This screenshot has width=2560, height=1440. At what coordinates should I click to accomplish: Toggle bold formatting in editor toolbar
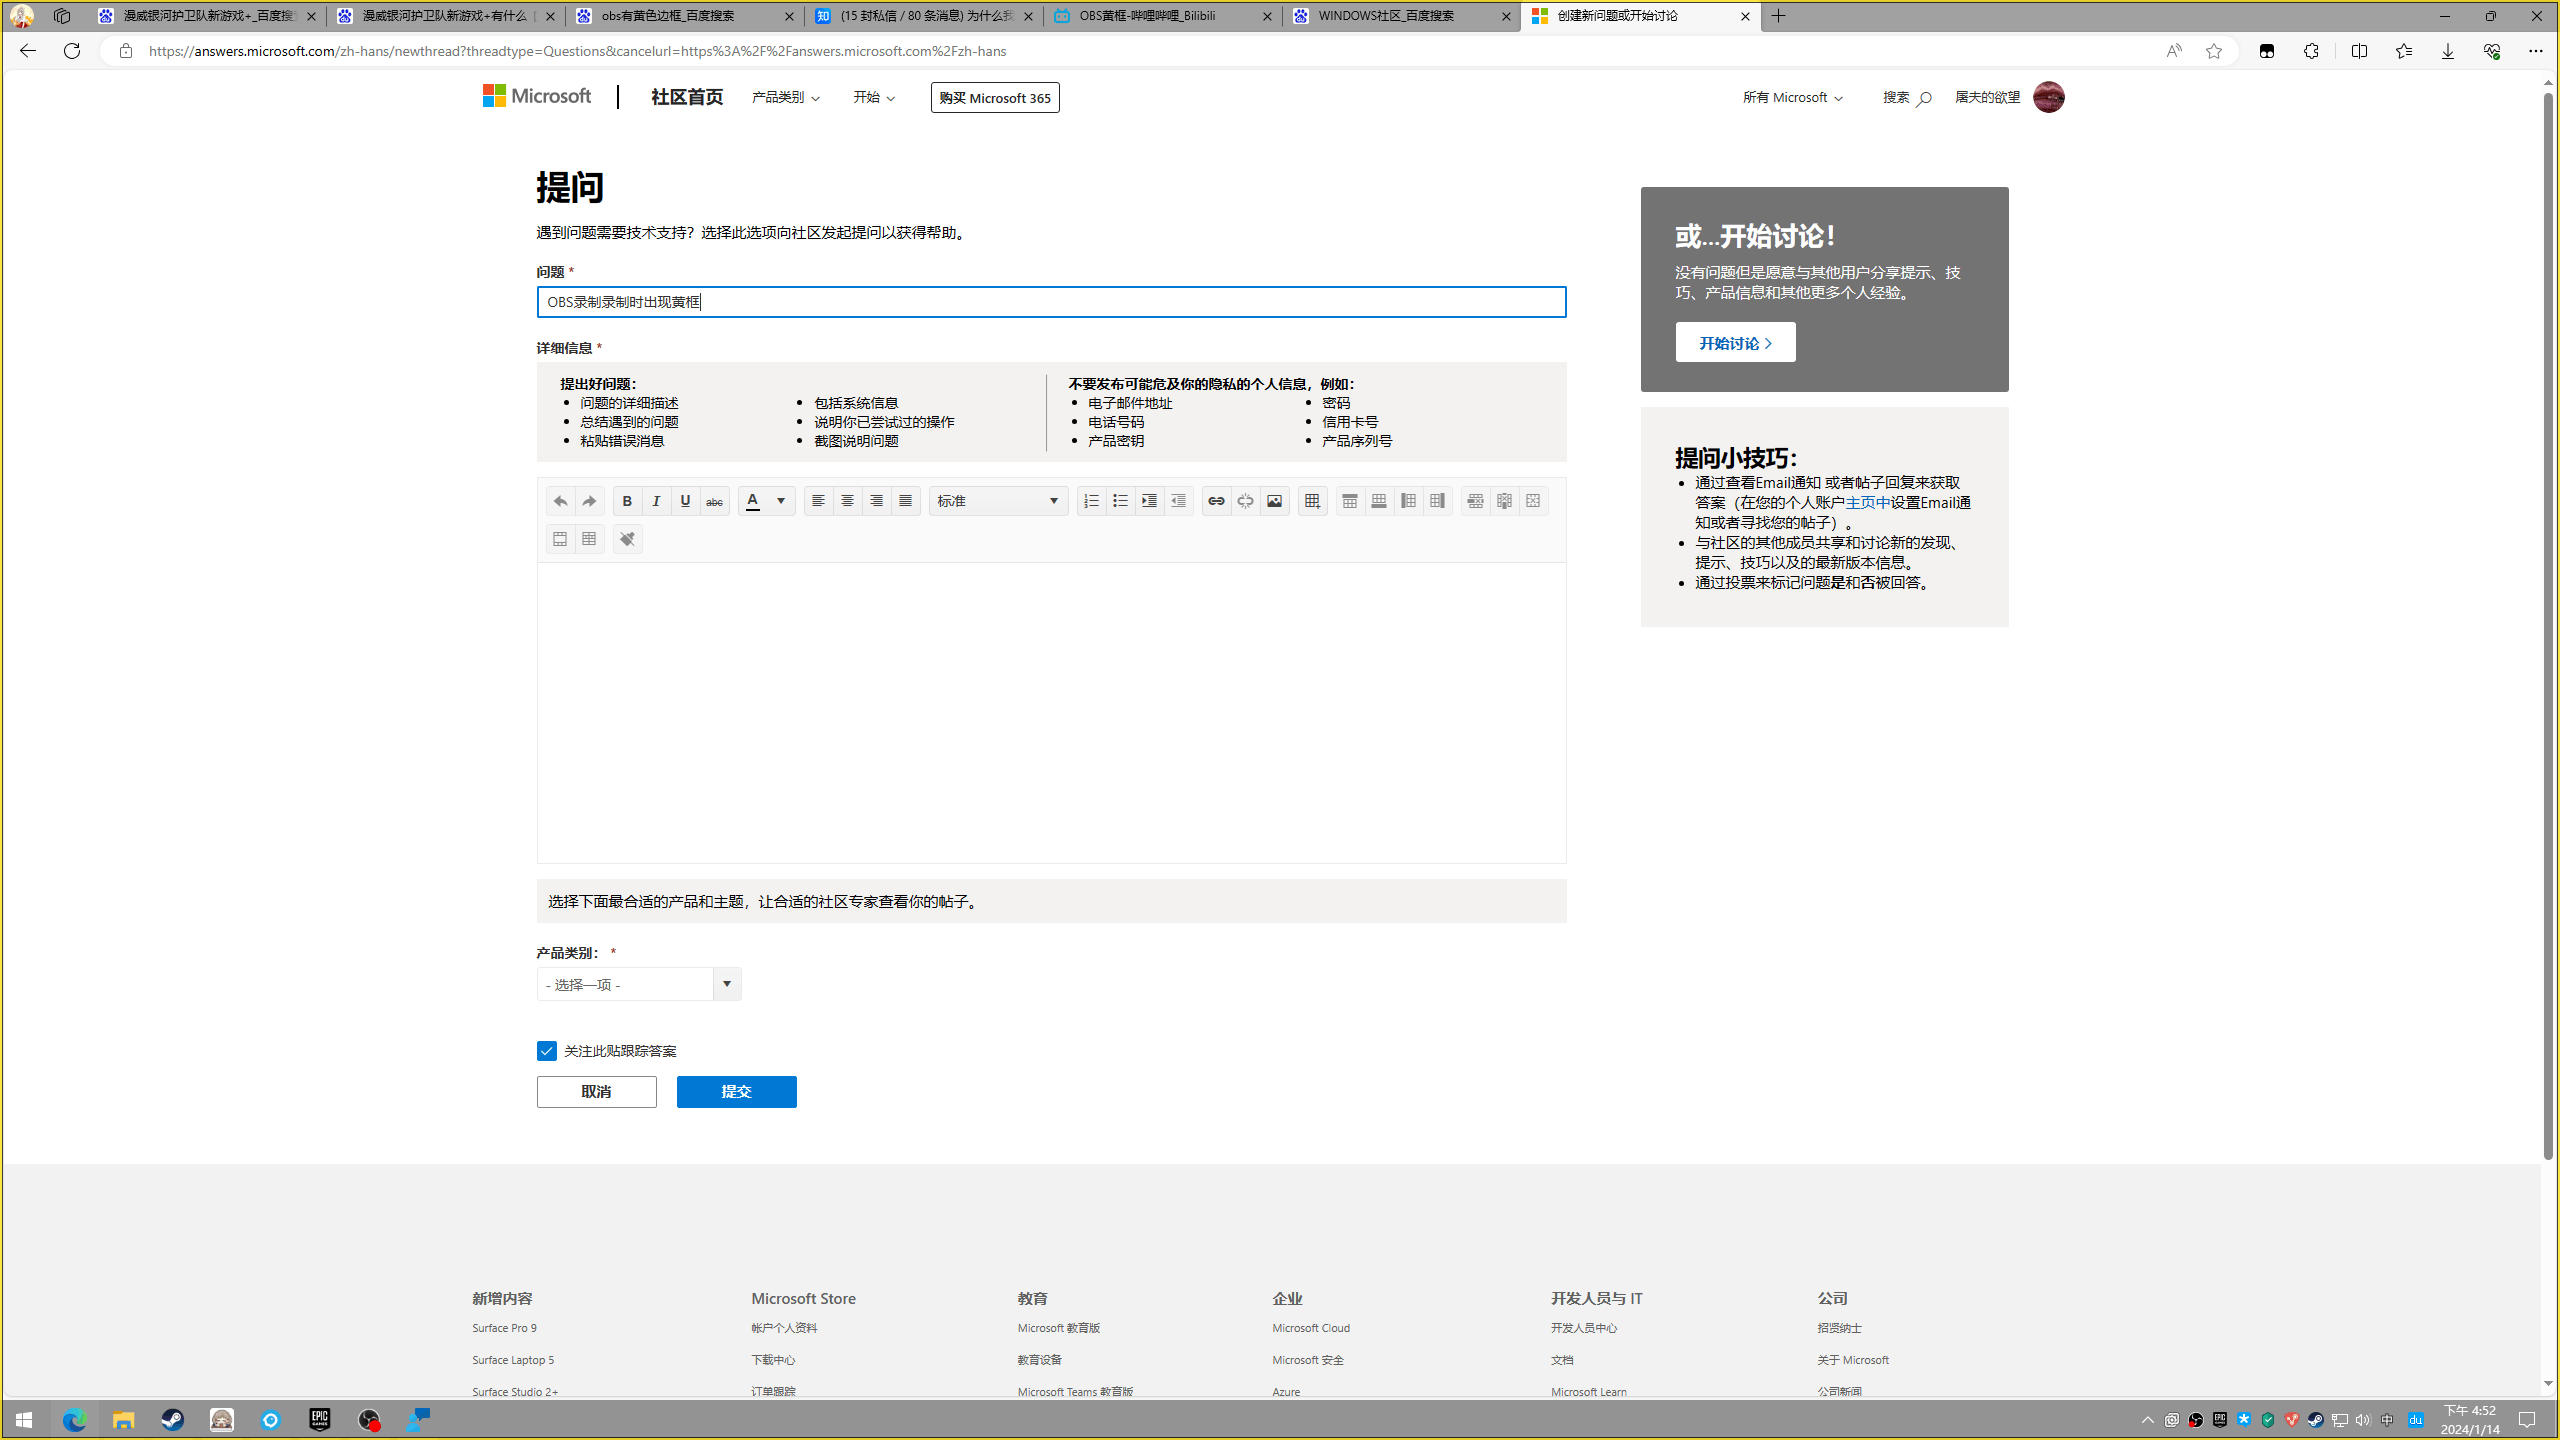click(627, 501)
